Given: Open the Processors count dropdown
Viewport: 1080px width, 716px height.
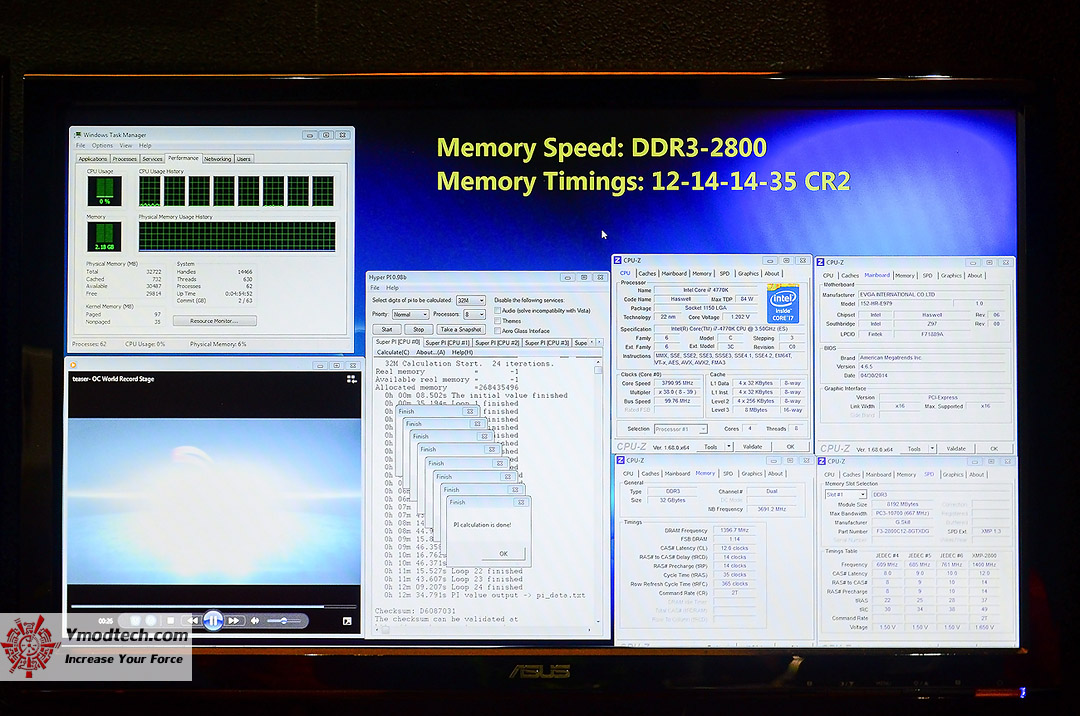Looking at the screenshot, I should pos(475,314).
